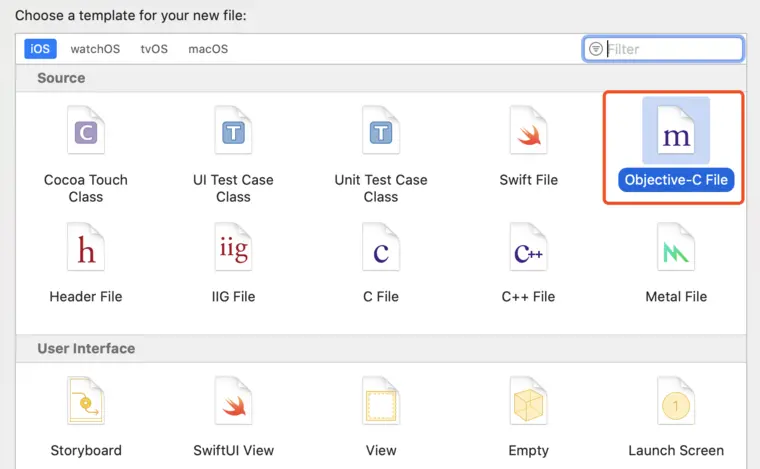Pick the Unit Test Case Class icon
The width and height of the screenshot is (760, 469).
coord(381,133)
